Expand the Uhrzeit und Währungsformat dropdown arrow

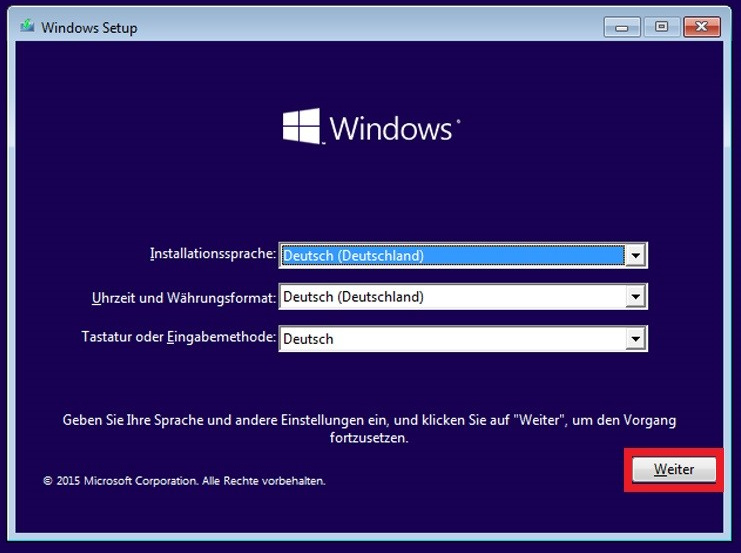636,297
